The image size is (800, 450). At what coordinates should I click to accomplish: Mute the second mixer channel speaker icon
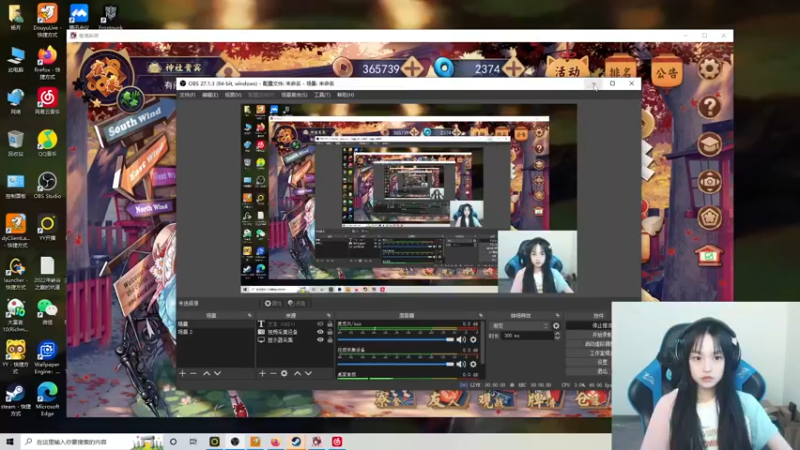[461, 364]
